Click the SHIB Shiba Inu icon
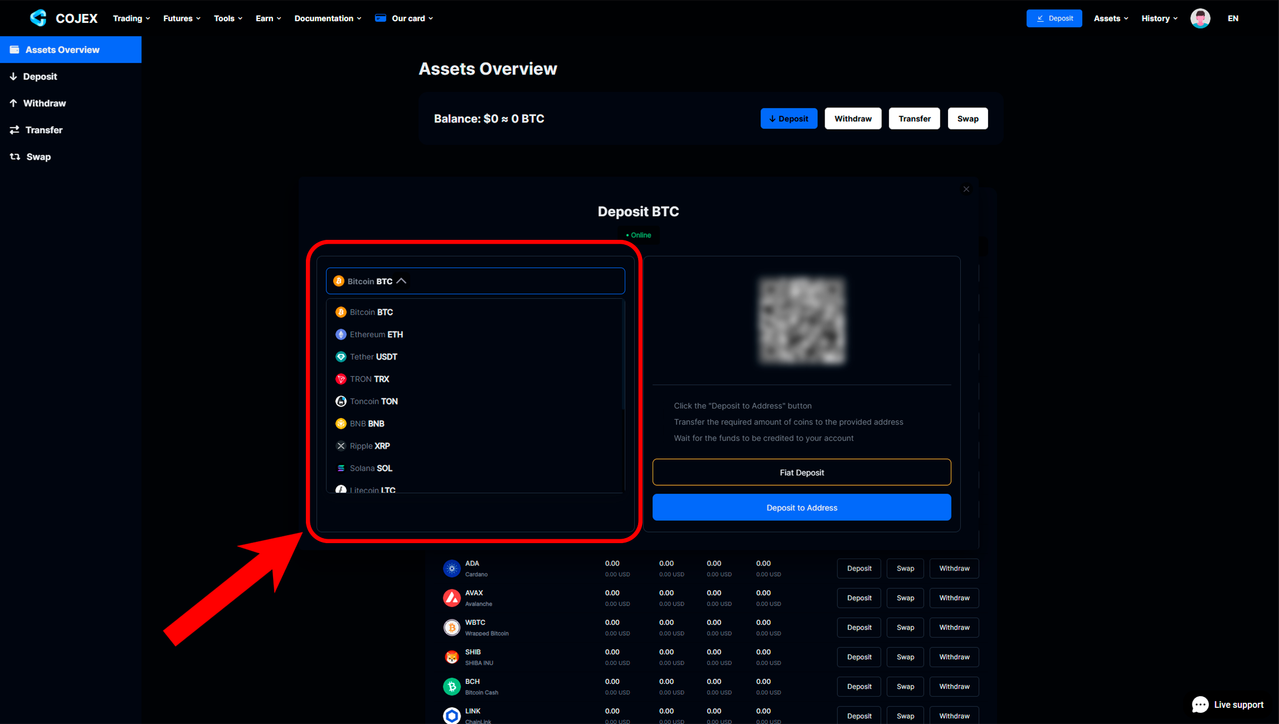Image resolution: width=1279 pixels, height=724 pixels. 452,657
